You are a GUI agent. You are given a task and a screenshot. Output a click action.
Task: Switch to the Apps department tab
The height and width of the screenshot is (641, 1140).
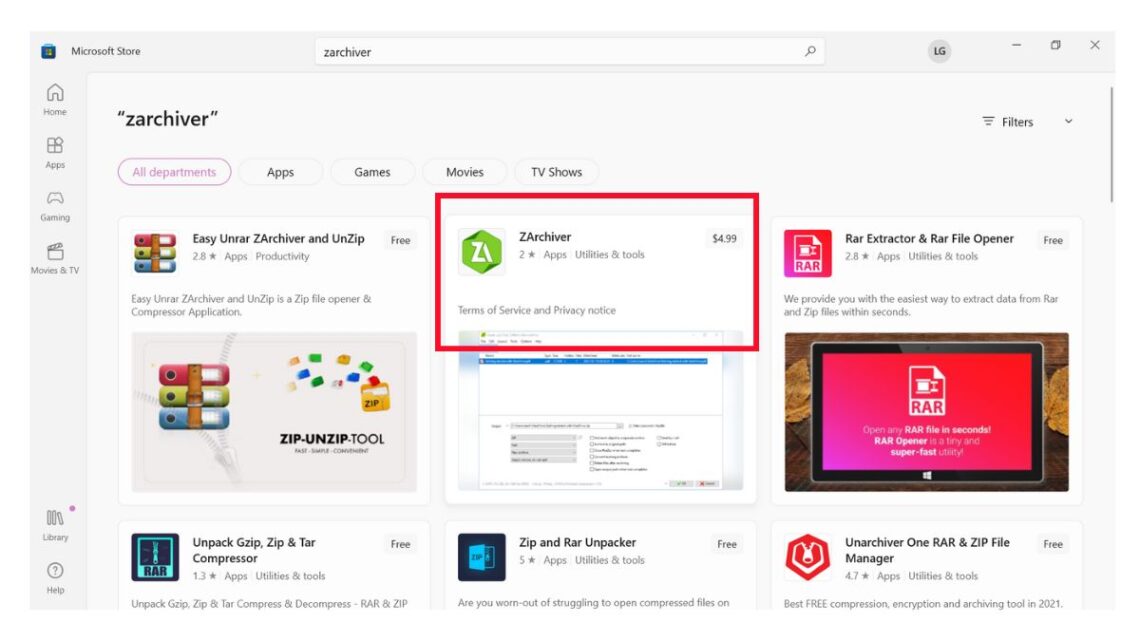280,172
